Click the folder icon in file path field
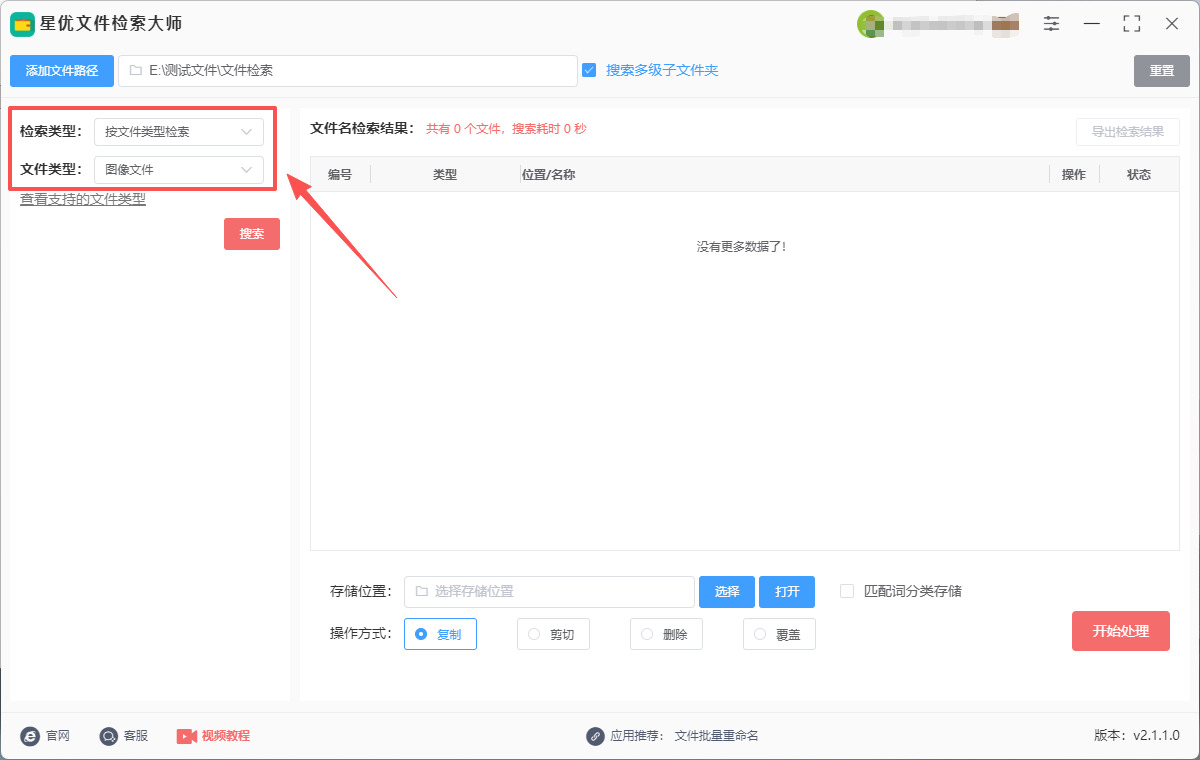1200x760 pixels. (135, 71)
